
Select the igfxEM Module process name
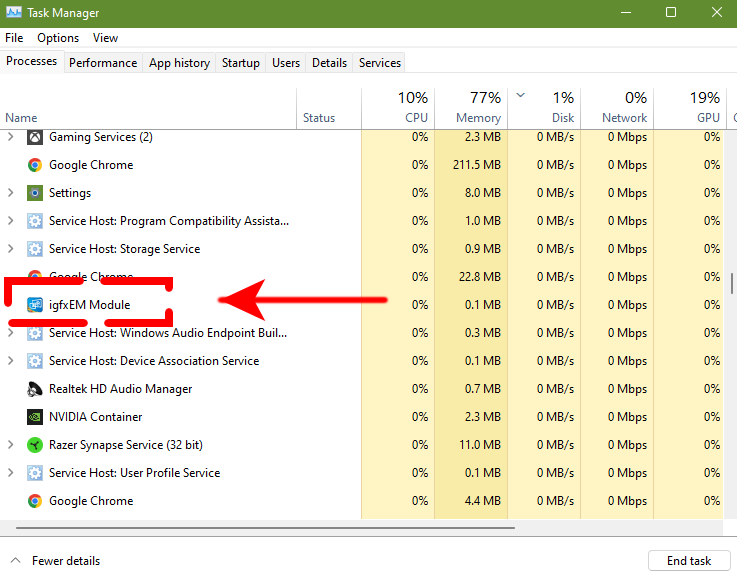[89, 305]
